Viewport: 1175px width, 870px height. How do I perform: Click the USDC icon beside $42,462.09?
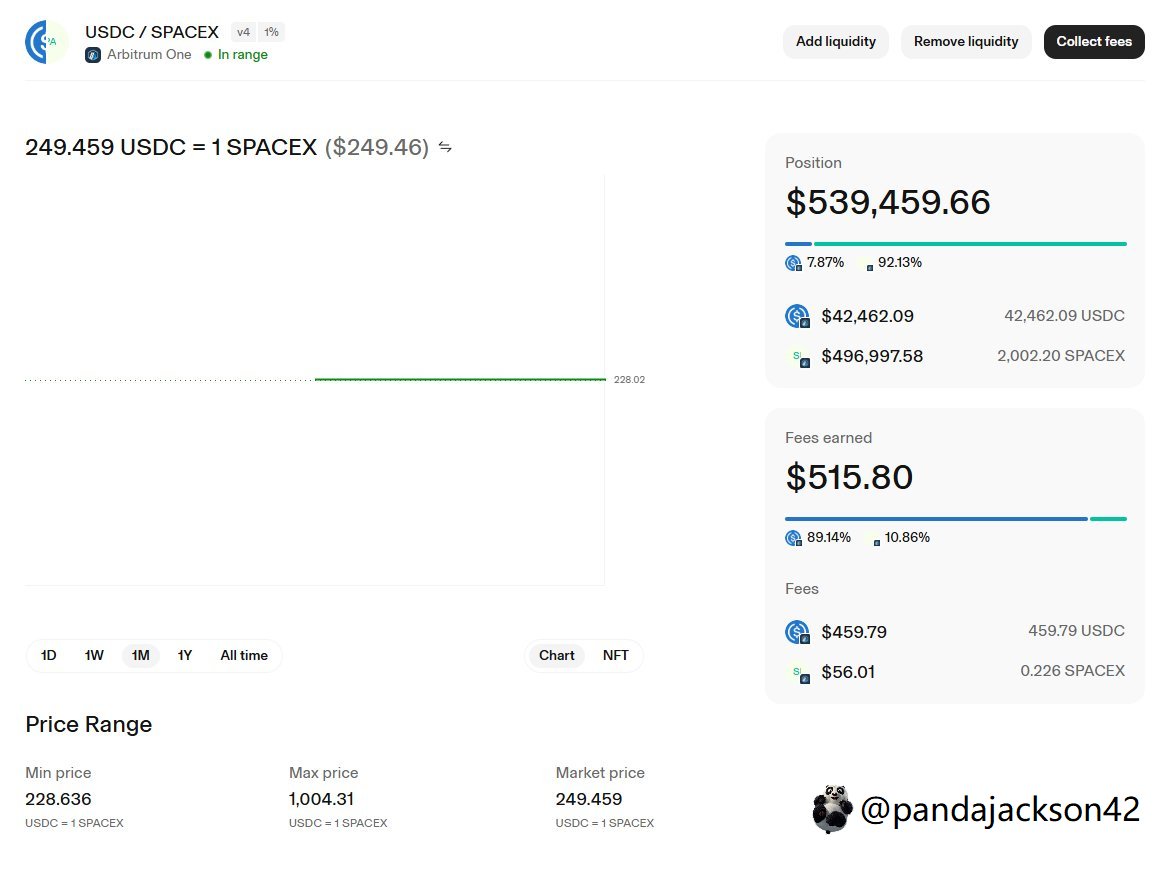tap(797, 316)
